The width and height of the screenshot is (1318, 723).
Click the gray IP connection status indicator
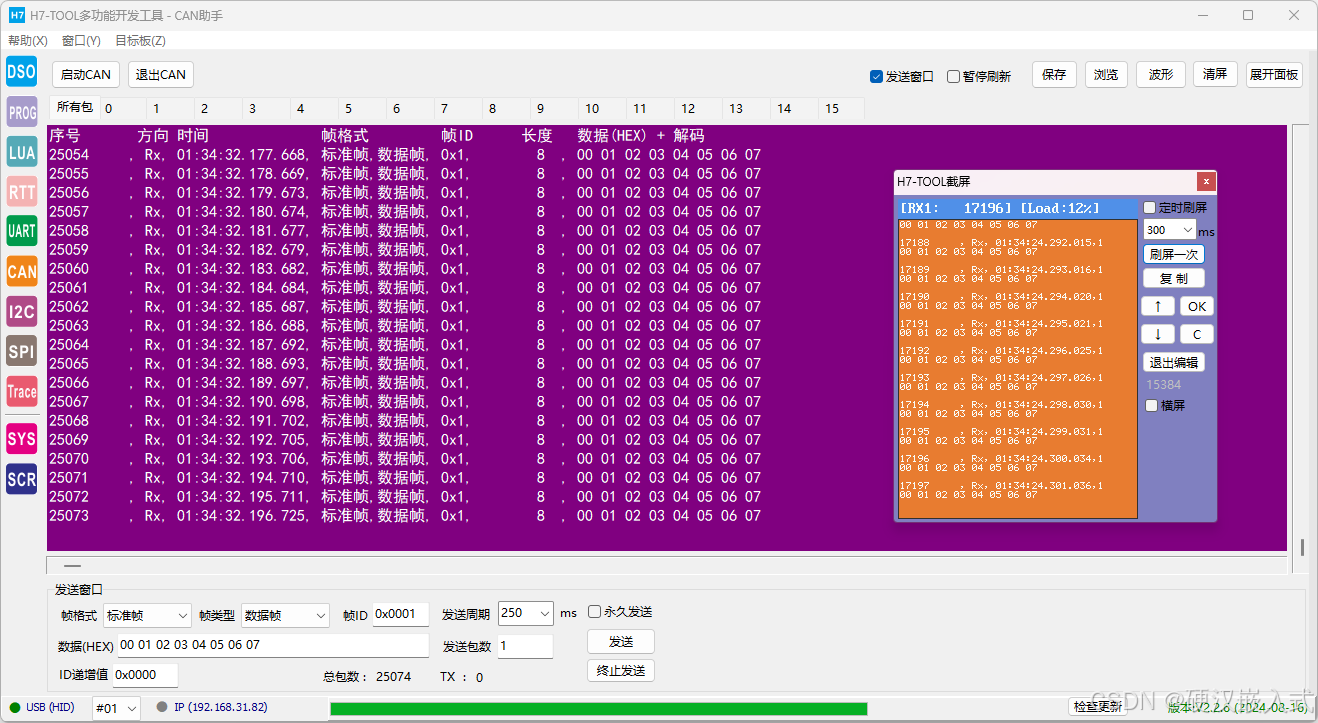click(162, 707)
